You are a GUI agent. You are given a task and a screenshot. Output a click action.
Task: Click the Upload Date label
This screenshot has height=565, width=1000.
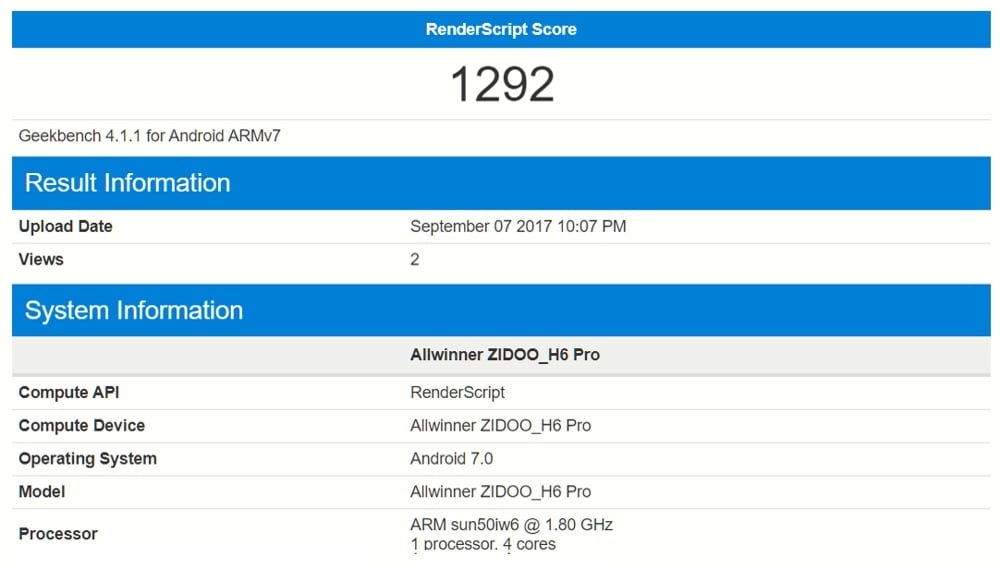[65, 226]
